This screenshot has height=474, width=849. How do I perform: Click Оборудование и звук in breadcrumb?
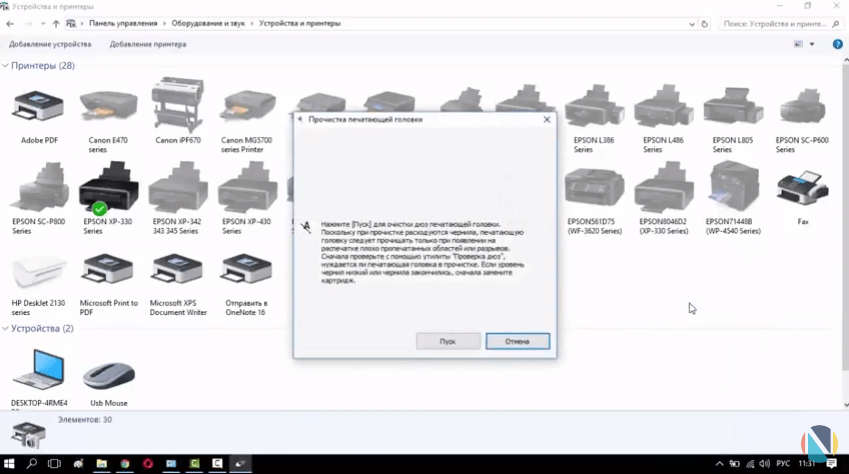click(208, 24)
